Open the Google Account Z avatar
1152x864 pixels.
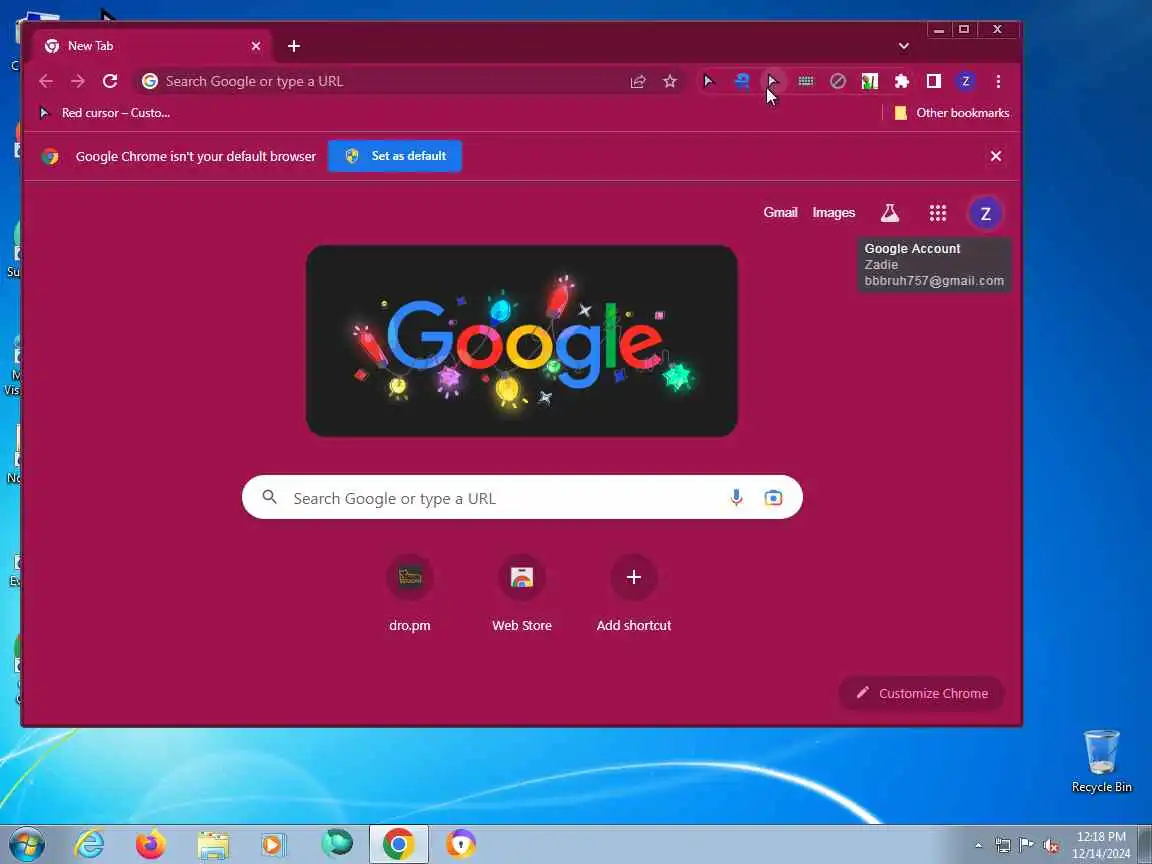[x=985, y=214]
